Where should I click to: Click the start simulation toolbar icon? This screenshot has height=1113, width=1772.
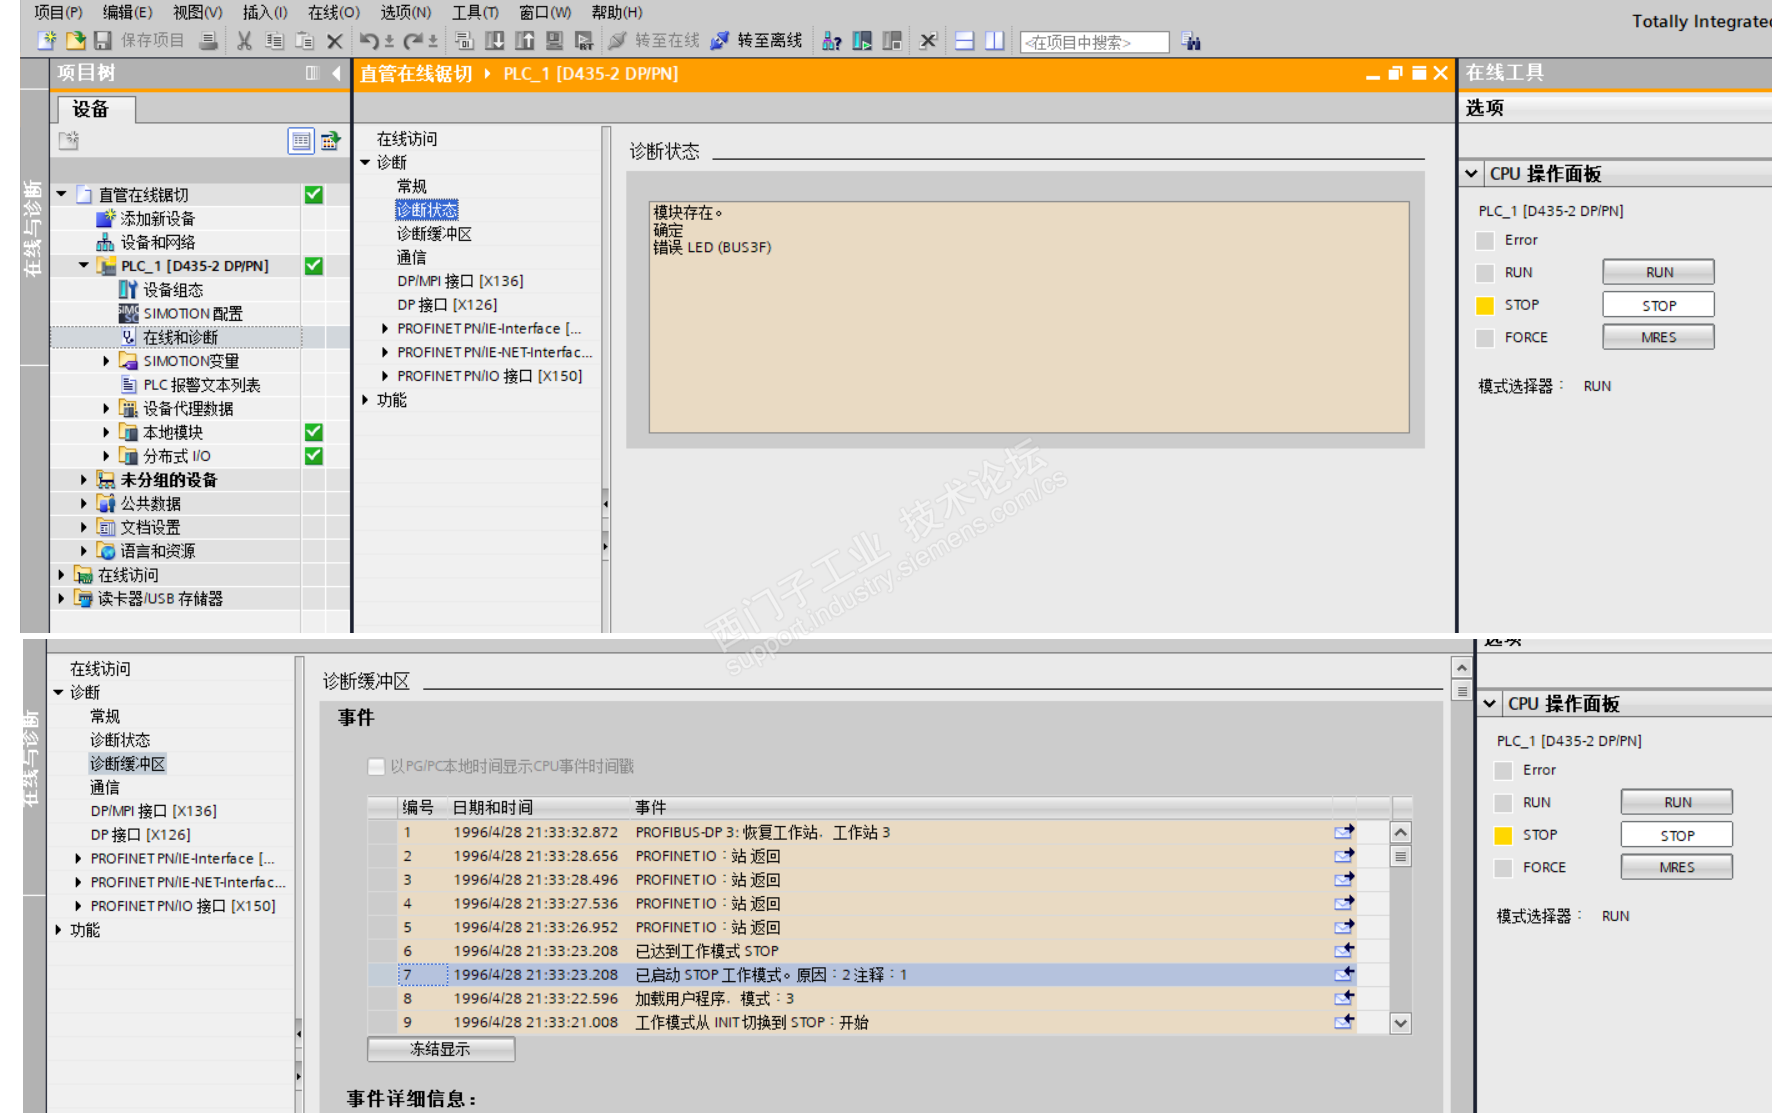[x=554, y=41]
